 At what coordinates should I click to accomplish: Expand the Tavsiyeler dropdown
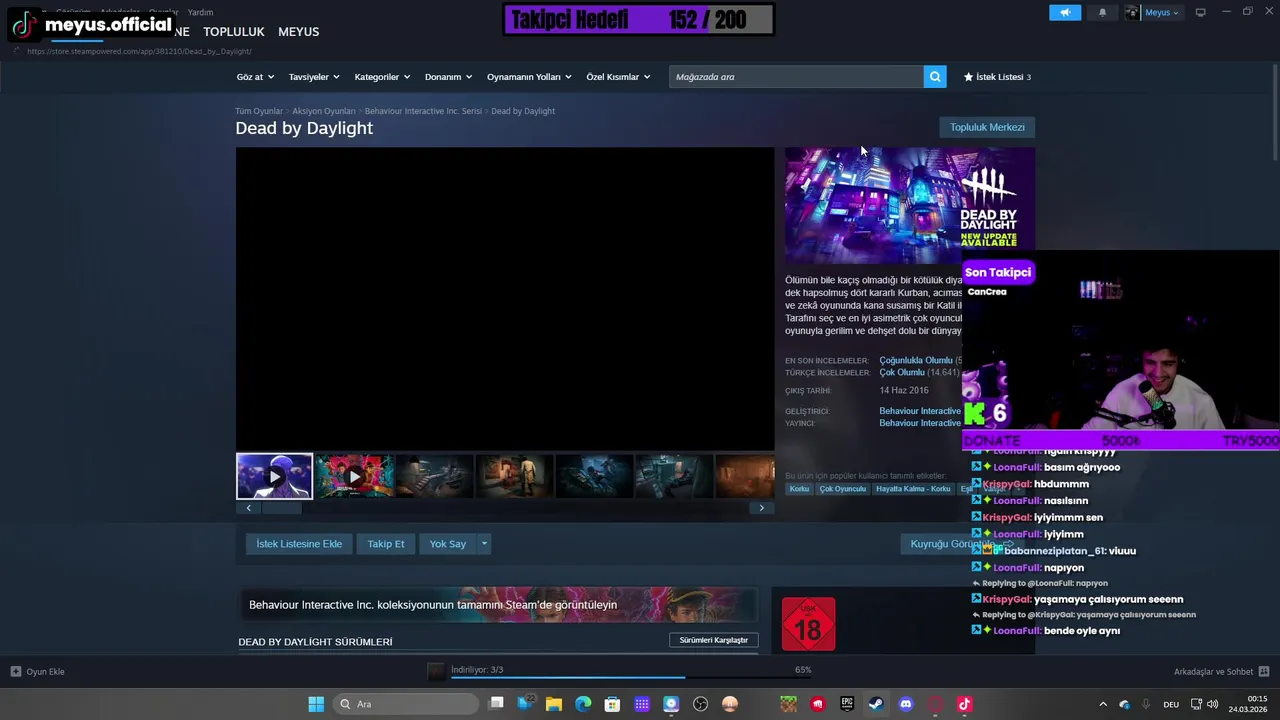point(314,77)
